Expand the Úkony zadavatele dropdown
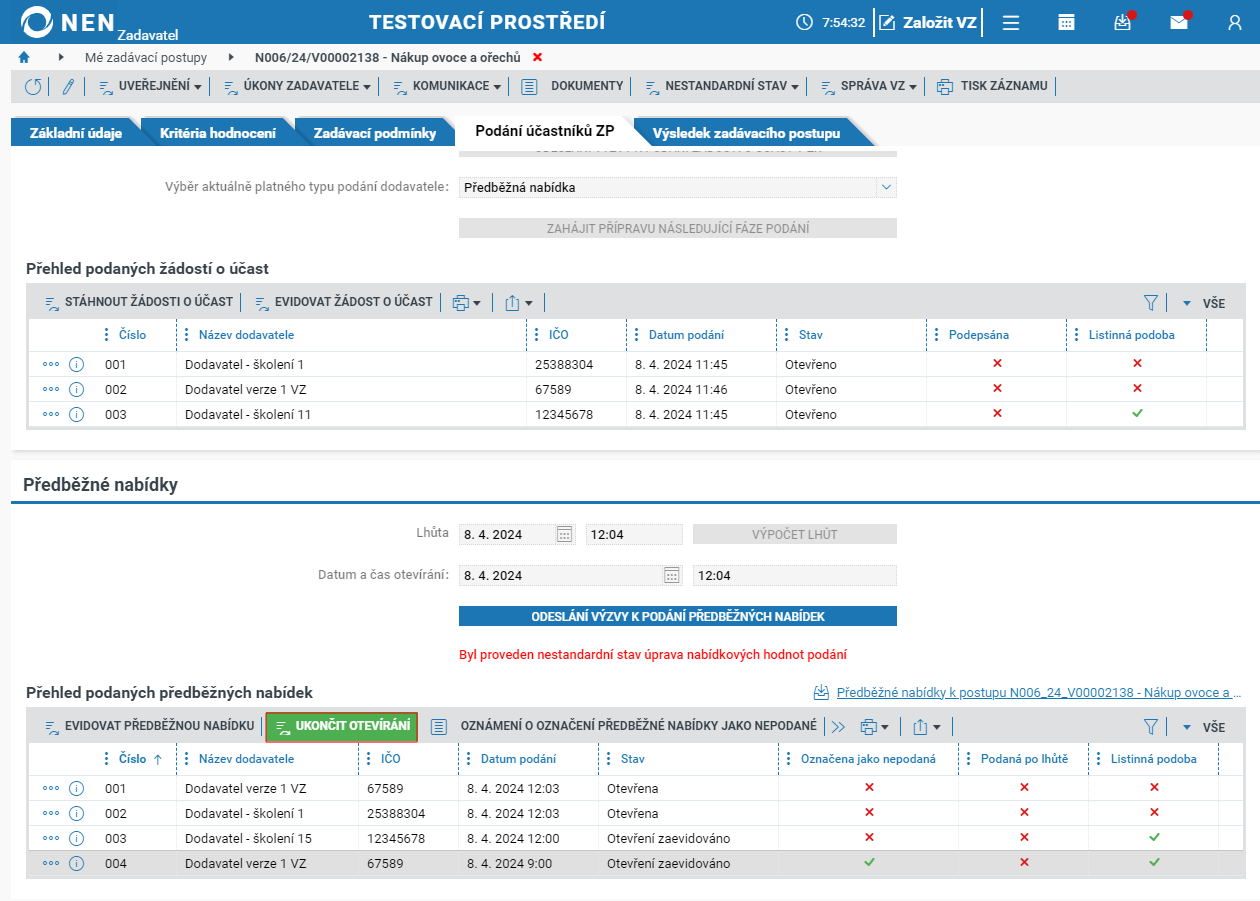Image resolution: width=1260 pixels, height=901 pixels. [297, 86]
